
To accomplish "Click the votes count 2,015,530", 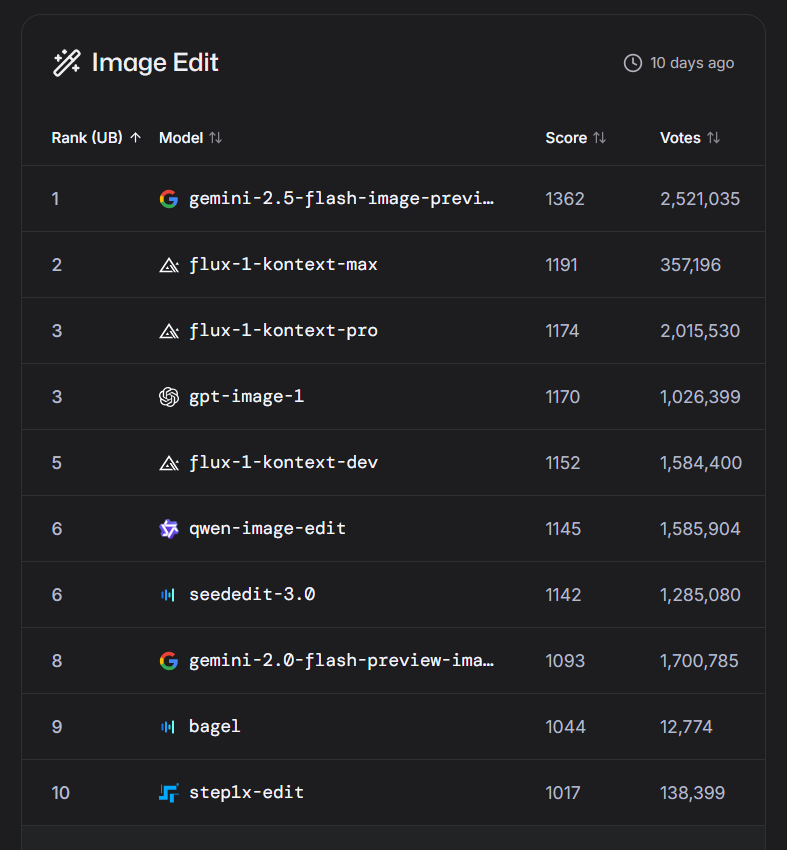I will [700, 331].
